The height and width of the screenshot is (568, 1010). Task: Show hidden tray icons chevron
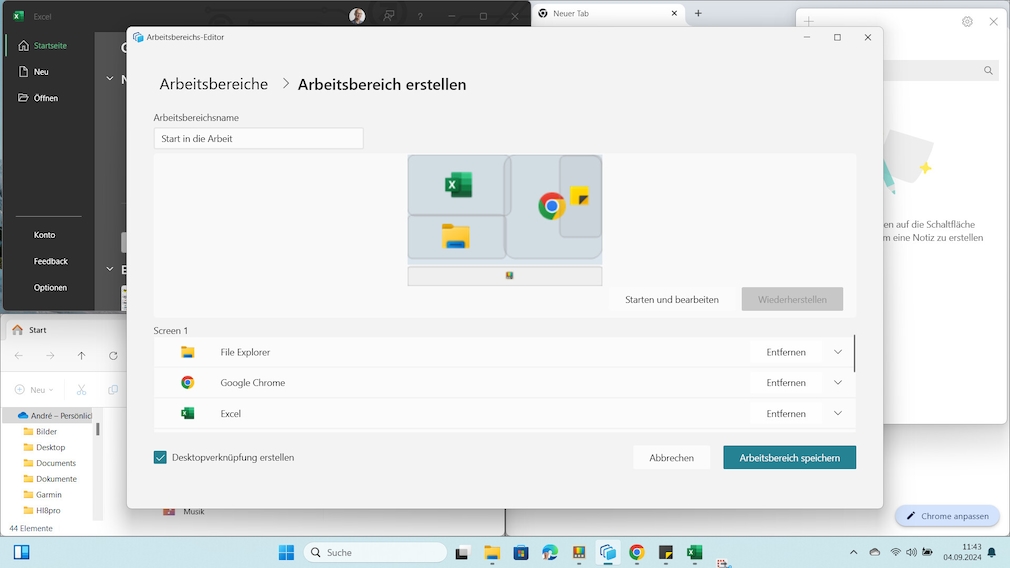click(x=853, y=553)
